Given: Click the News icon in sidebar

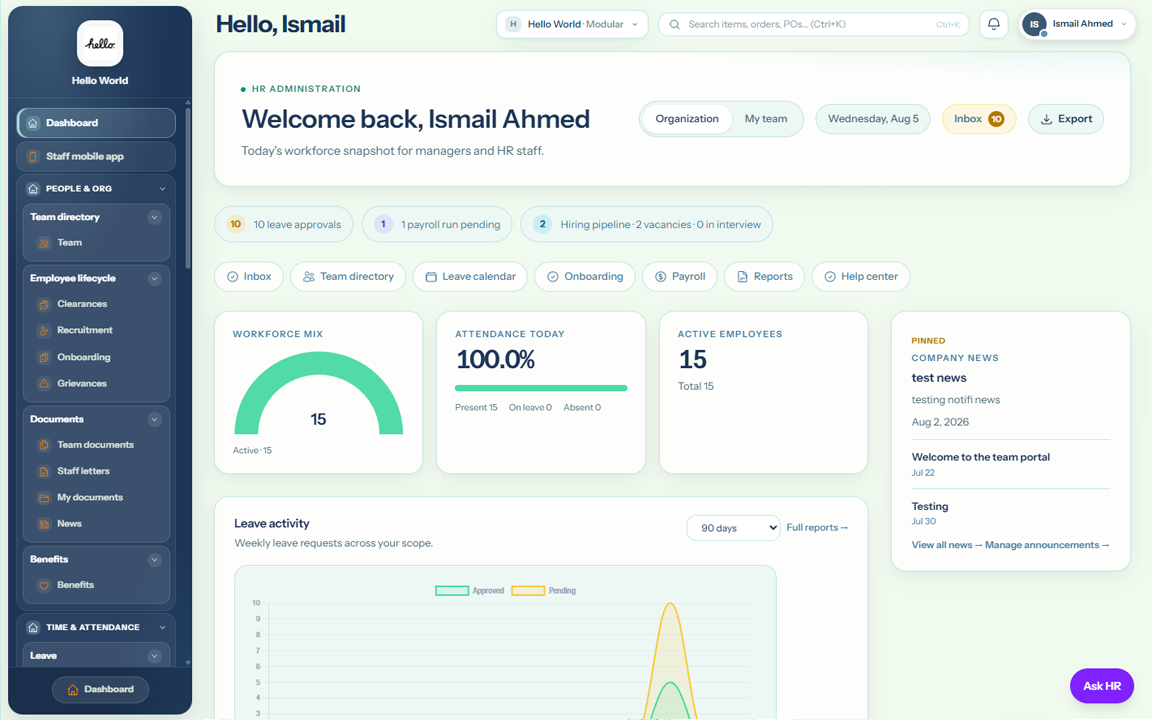Looking at the screenshot, I should click(x=44, y=524).
